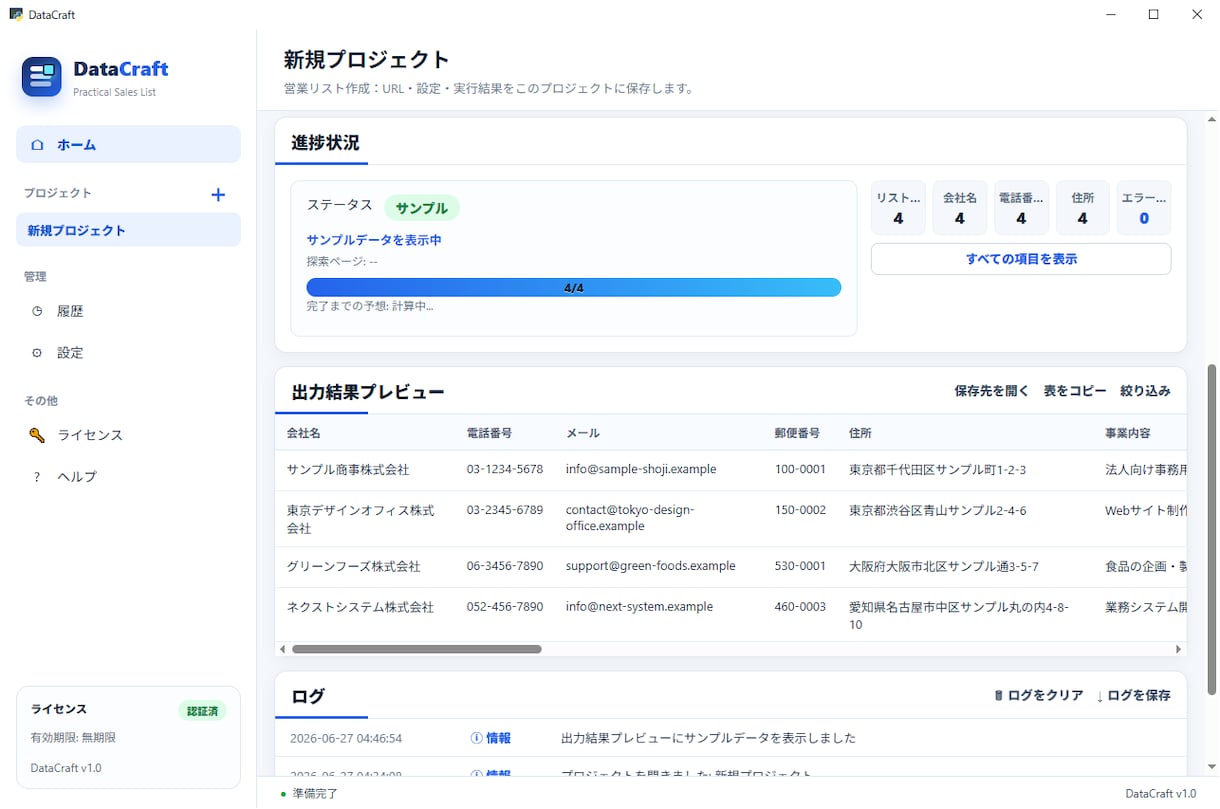Click email support@green-foods.example

click(x=650, y=566)
